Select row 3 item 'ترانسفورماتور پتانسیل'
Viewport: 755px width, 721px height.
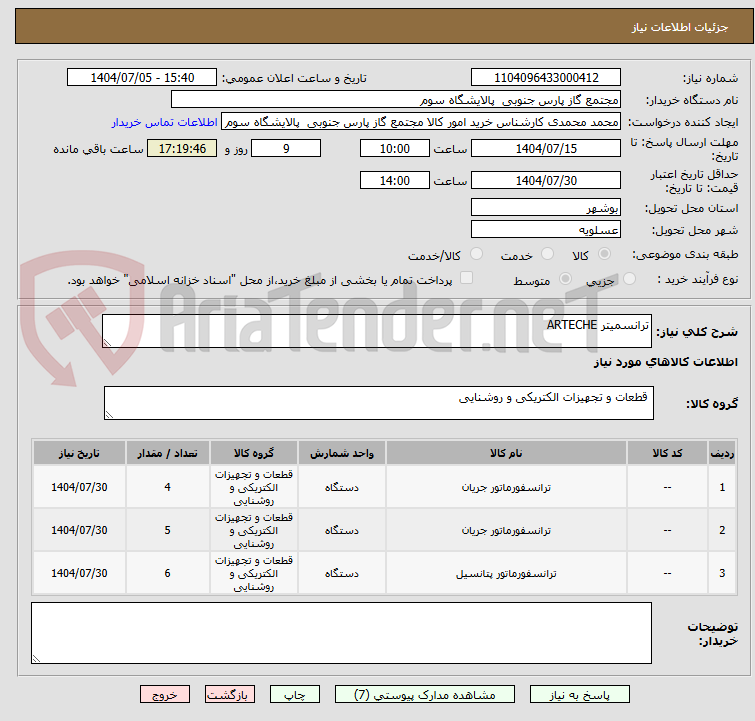click(506, 573)
